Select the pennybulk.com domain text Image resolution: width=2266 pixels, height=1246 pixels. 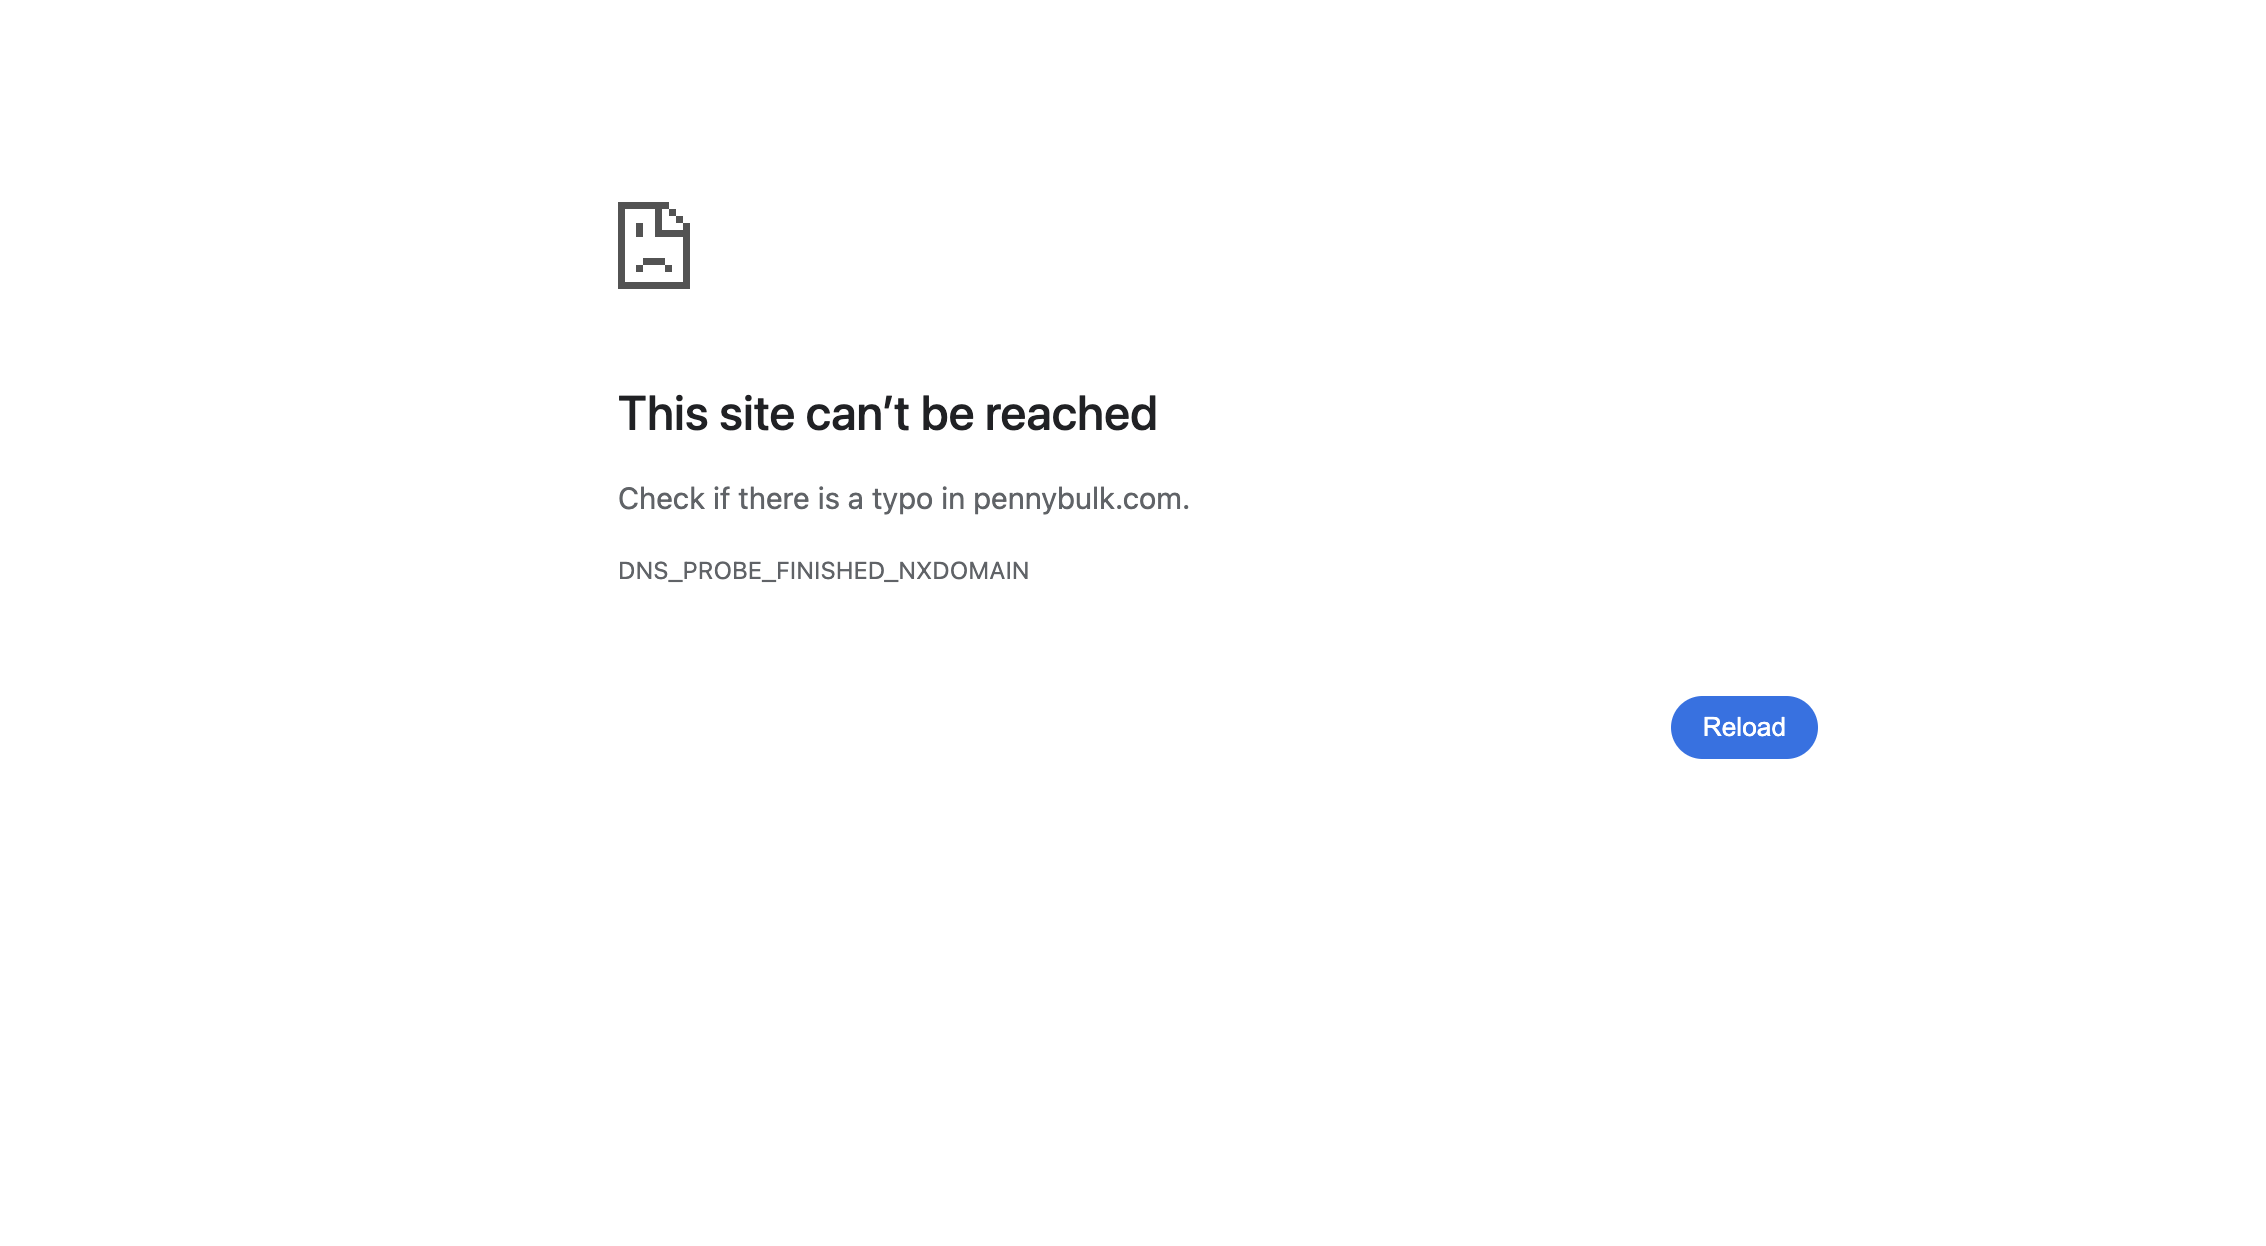[1078, 499]
